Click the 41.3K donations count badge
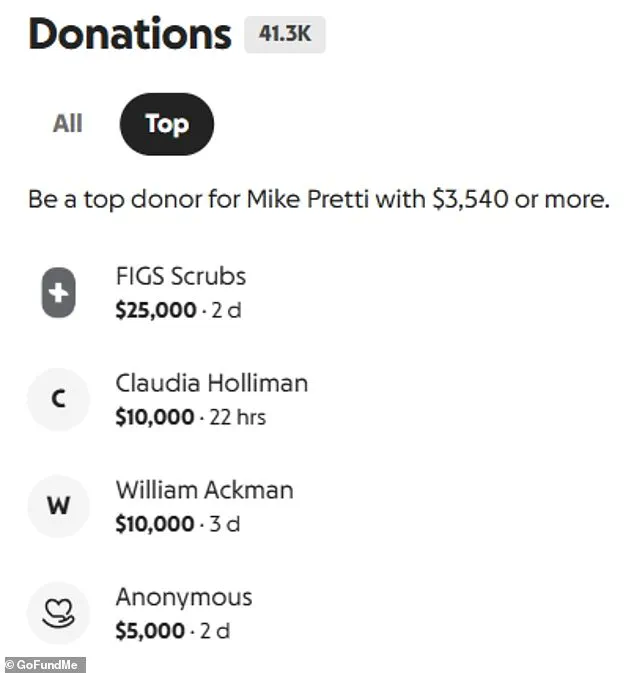 coord(285,35)
